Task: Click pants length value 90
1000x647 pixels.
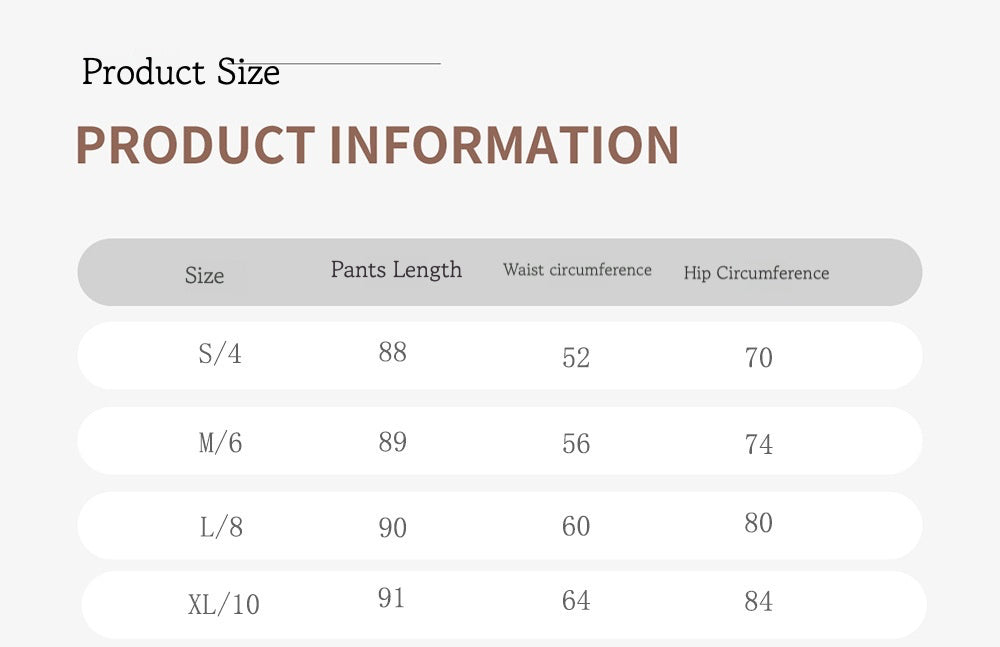Action: [392, 527]
